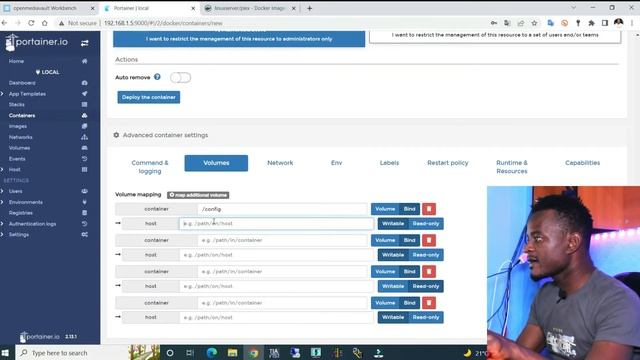This screenshot has height=360, width=640.
Task: Click host path field under /config
Action: point(276,224)
